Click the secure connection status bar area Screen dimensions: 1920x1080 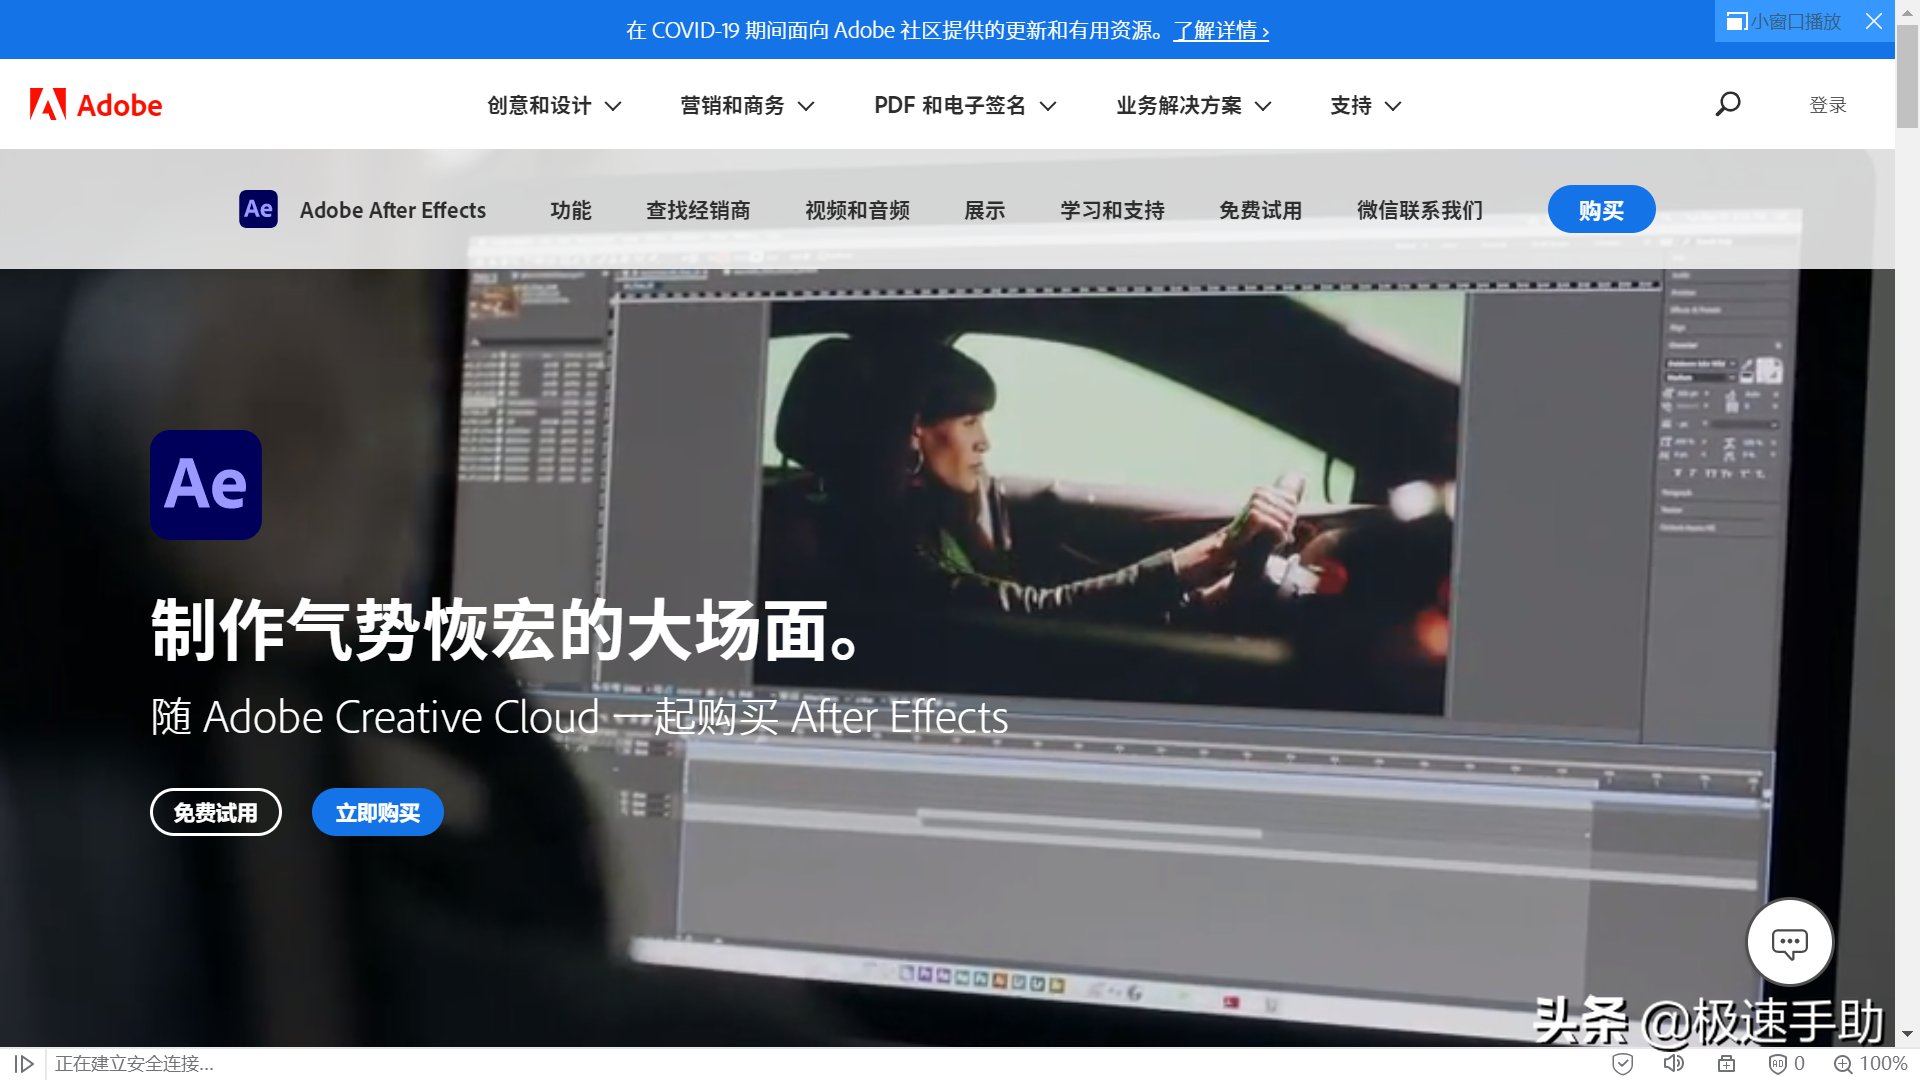tap(132, 1063)
